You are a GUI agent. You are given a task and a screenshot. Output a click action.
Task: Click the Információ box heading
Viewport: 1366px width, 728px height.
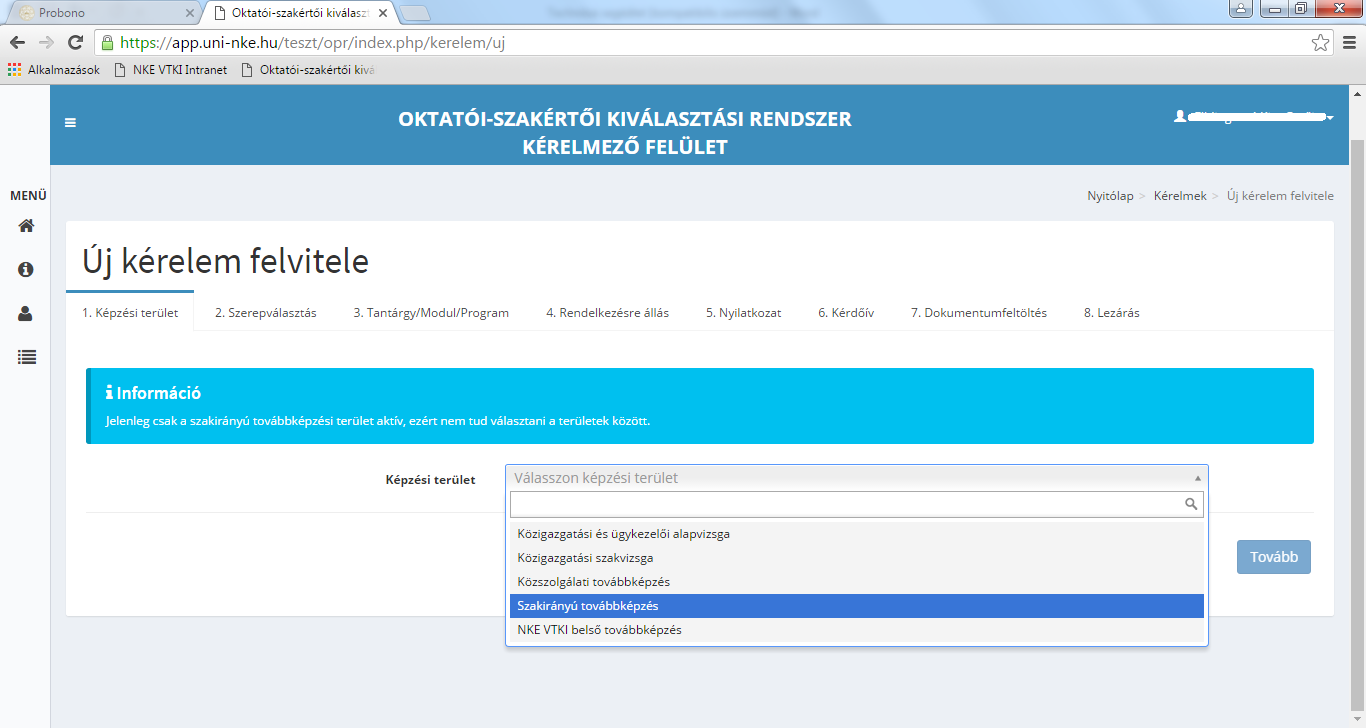coord(153,393)
